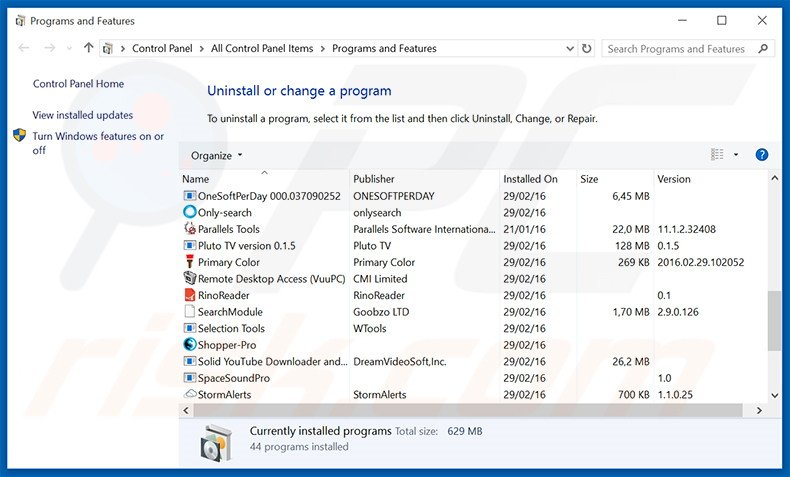Click the Primary Color brush icon
The width and height of the screenshot is (790, 477).
(x=189, y=262)
